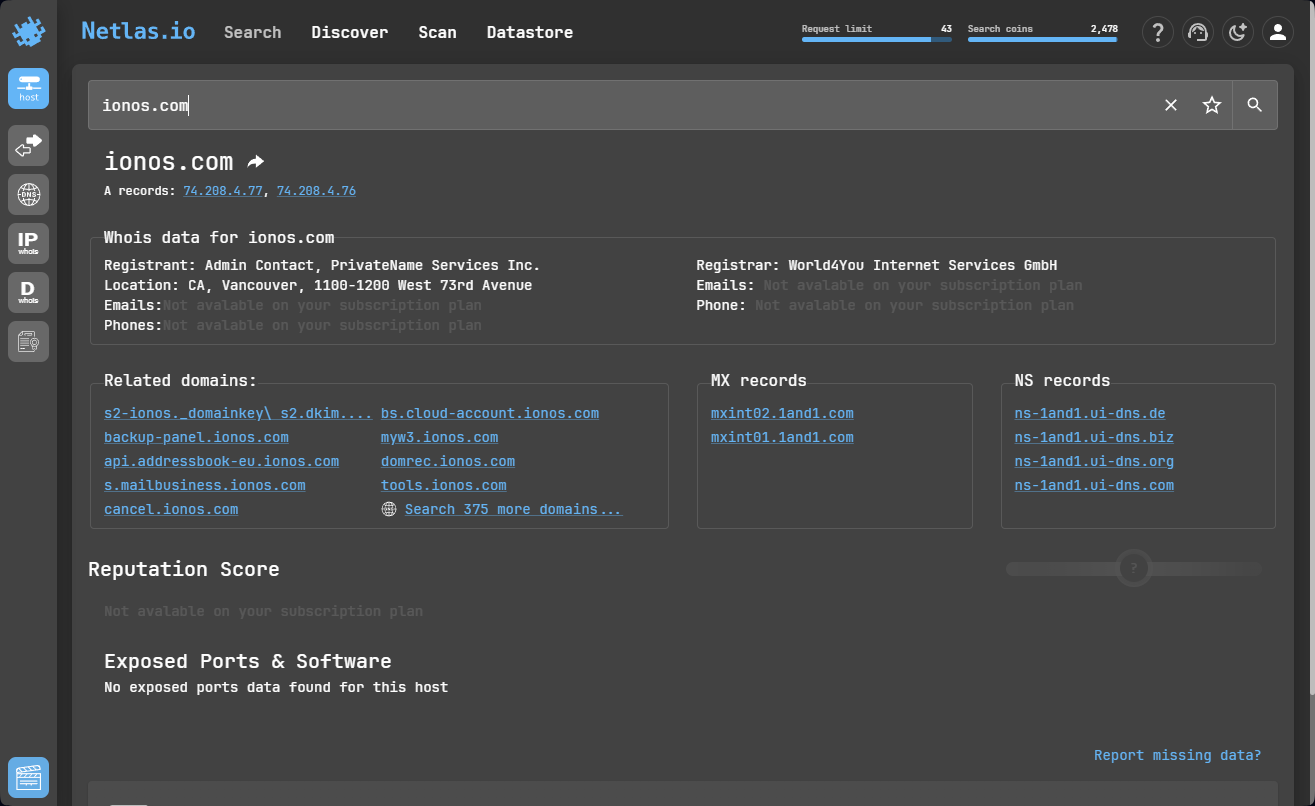1315x806 pixels.
Task: Open NS record ns-1and1.ui-dns.com
Action: [x=1094, y=485]
